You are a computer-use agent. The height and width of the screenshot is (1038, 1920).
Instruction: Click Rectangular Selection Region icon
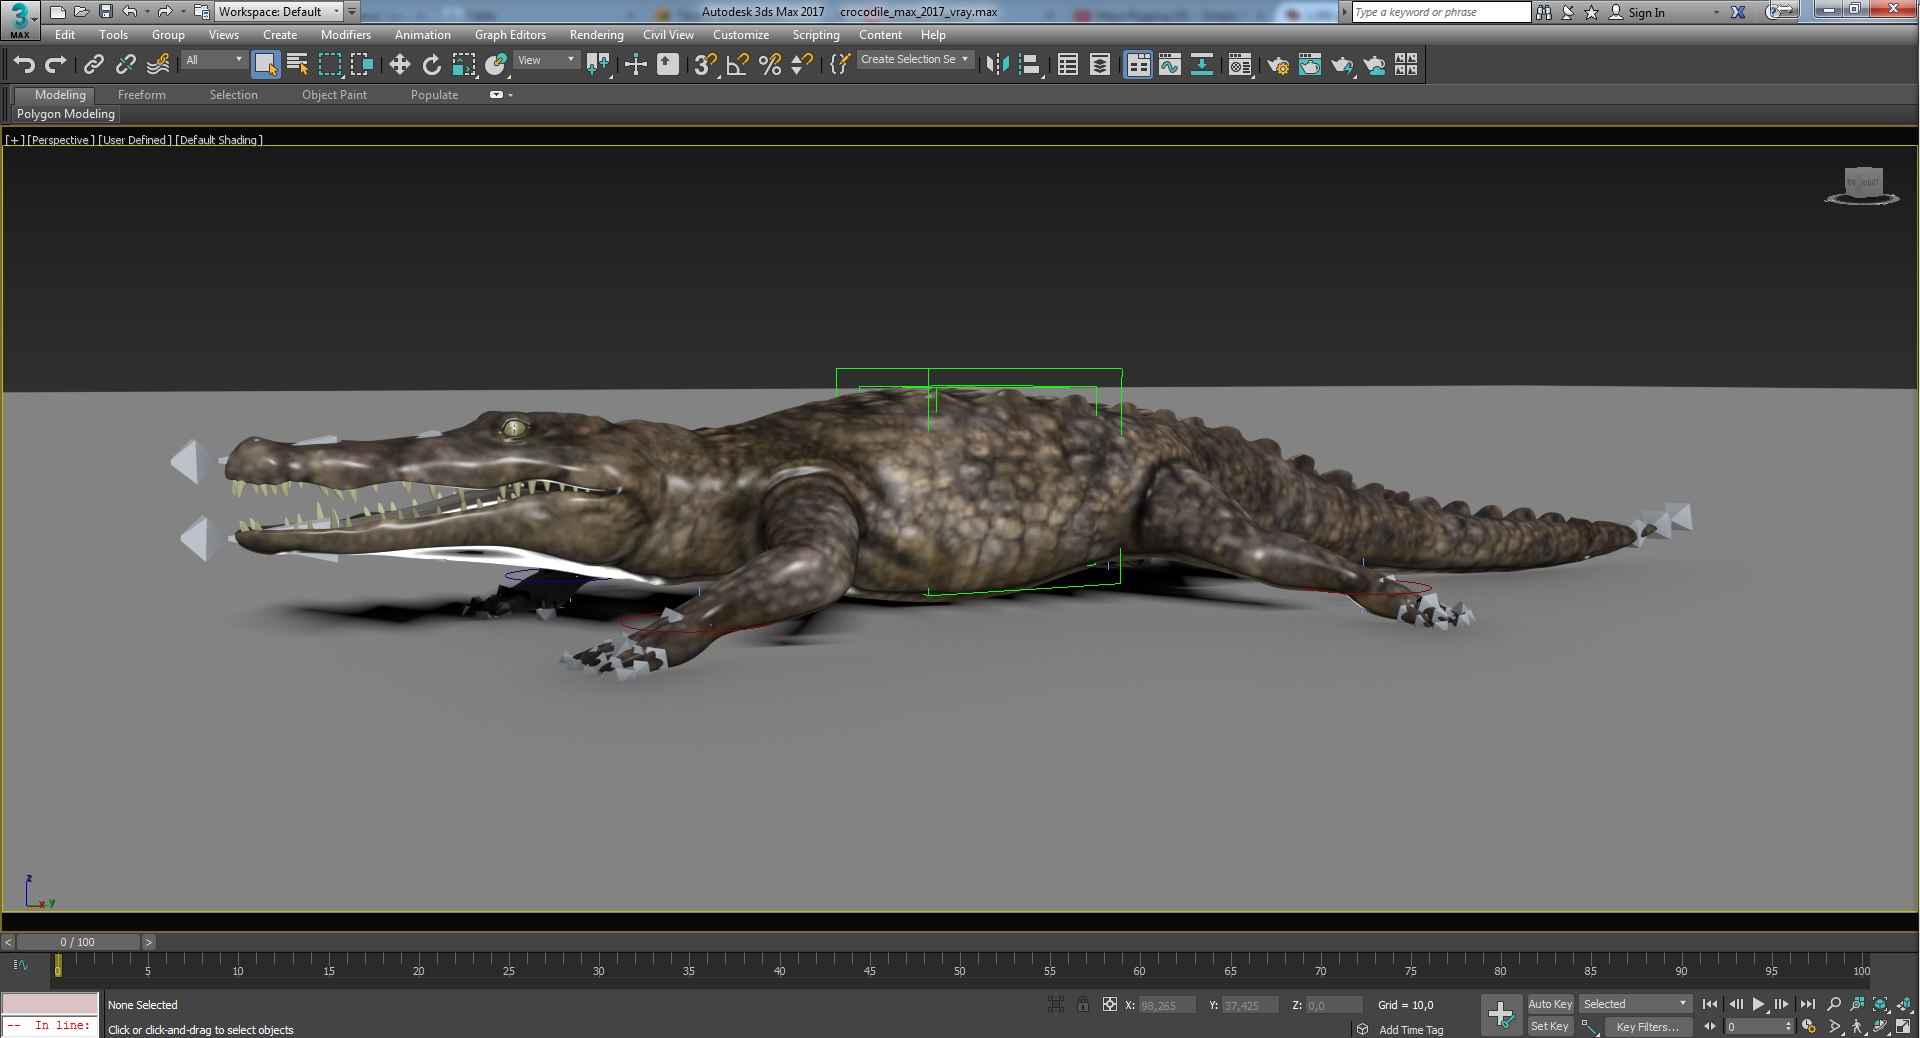(329, 65)
